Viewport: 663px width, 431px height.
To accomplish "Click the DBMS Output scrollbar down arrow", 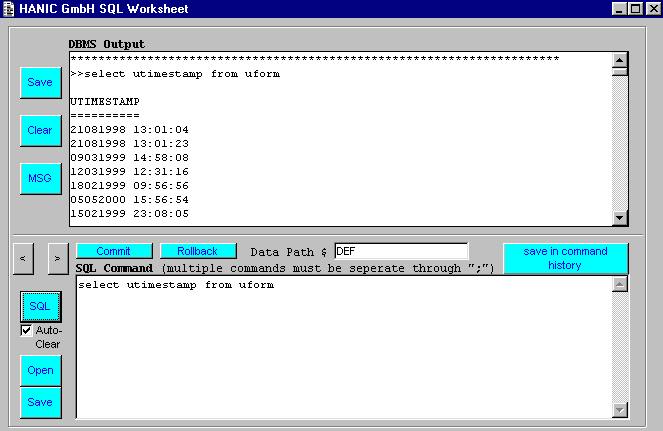I will click(619, 218).
